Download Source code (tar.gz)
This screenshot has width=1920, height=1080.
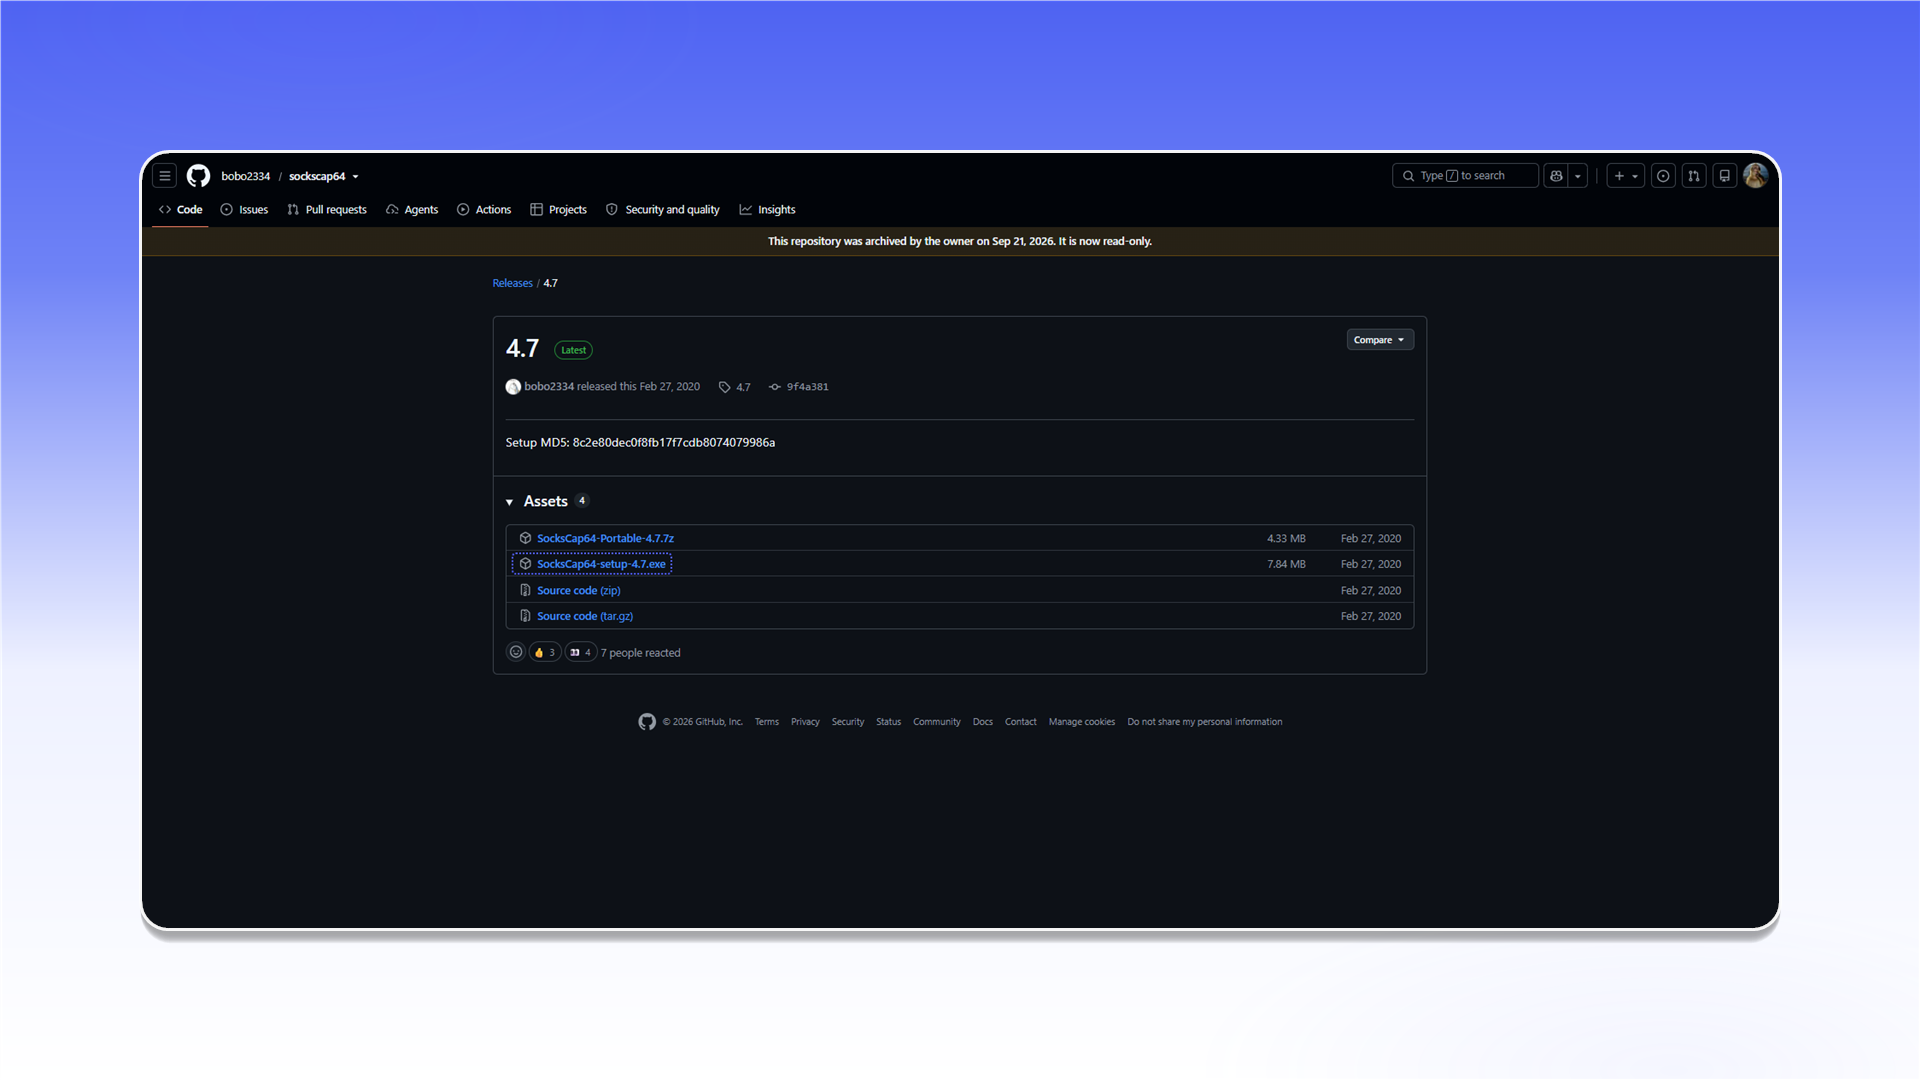pos(585,616)
